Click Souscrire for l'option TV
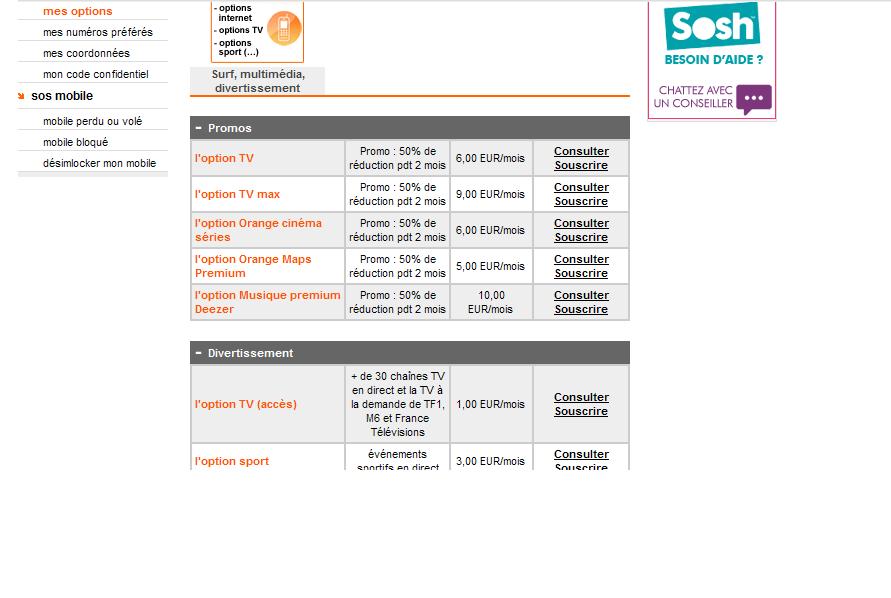The height and width of the screenshot is (598, 891). (581, 165)
